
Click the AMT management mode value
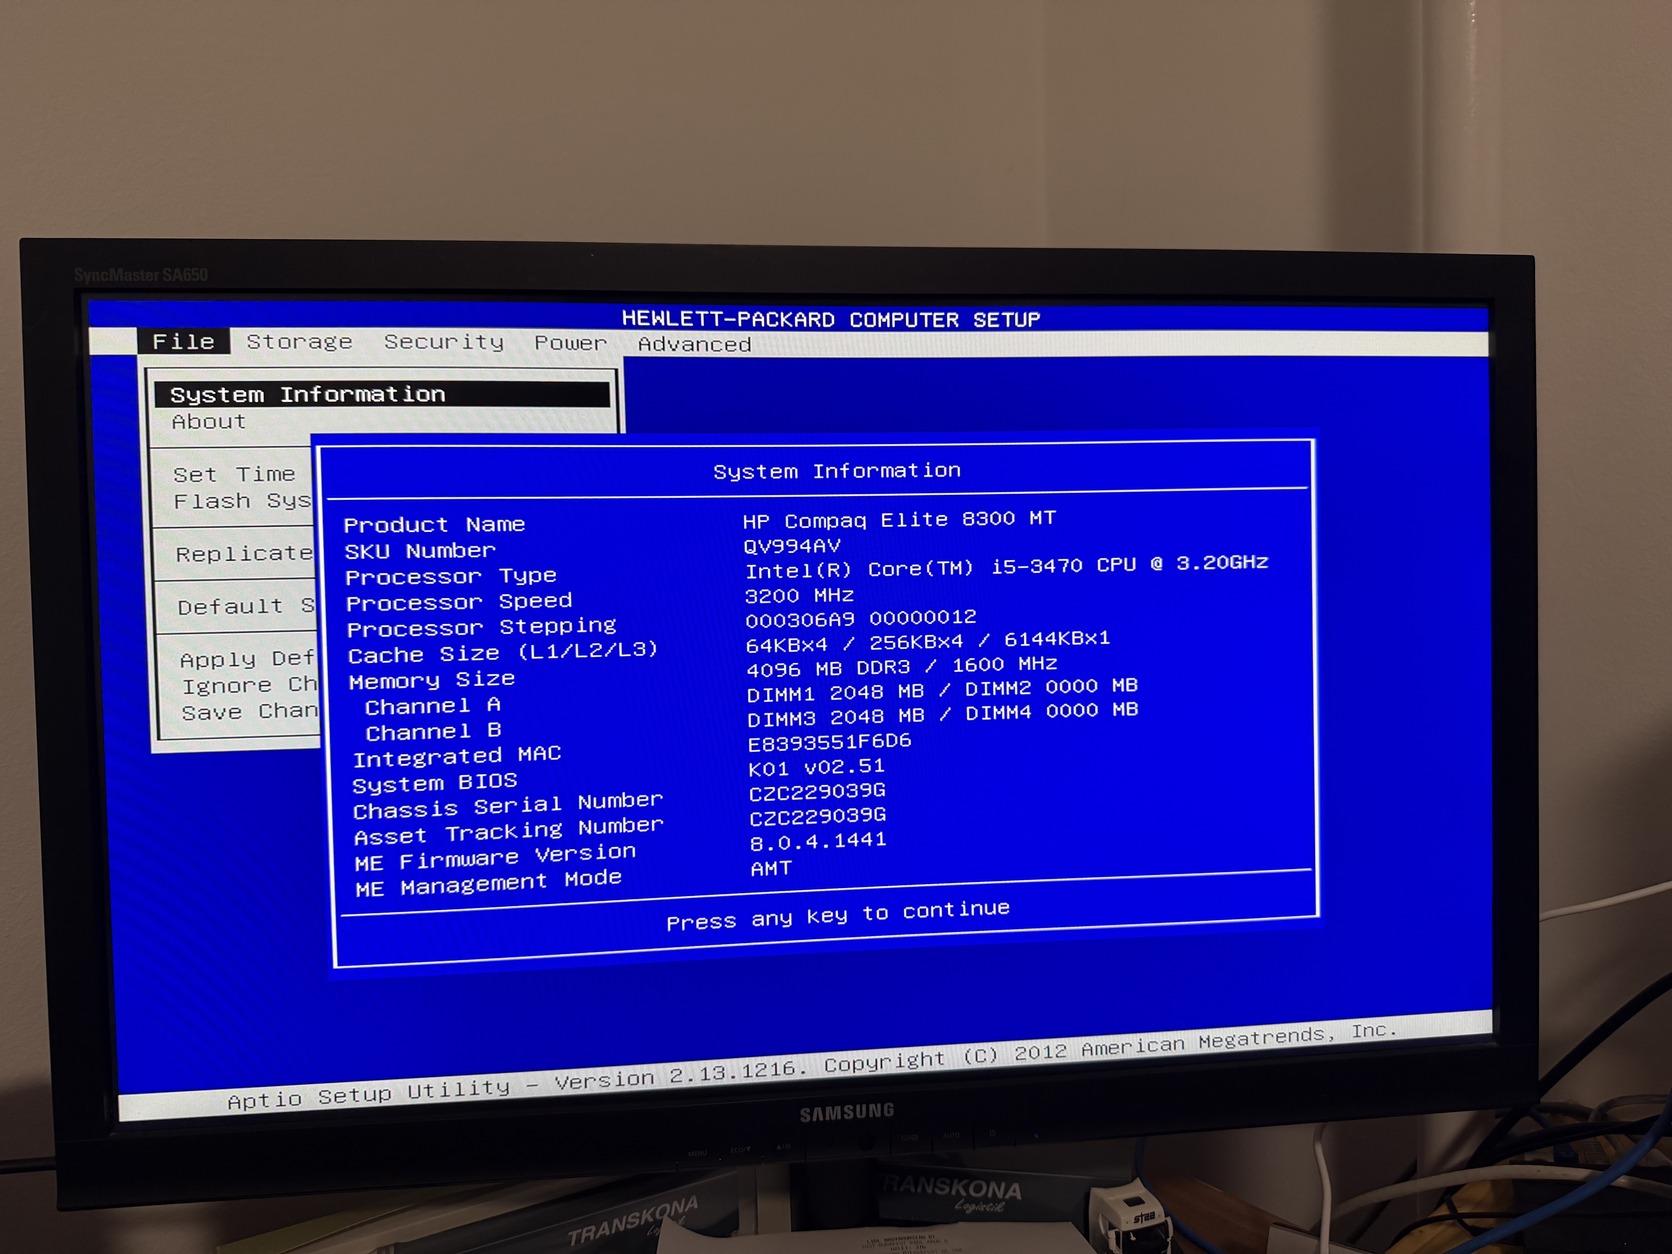(x=771, y=868)
